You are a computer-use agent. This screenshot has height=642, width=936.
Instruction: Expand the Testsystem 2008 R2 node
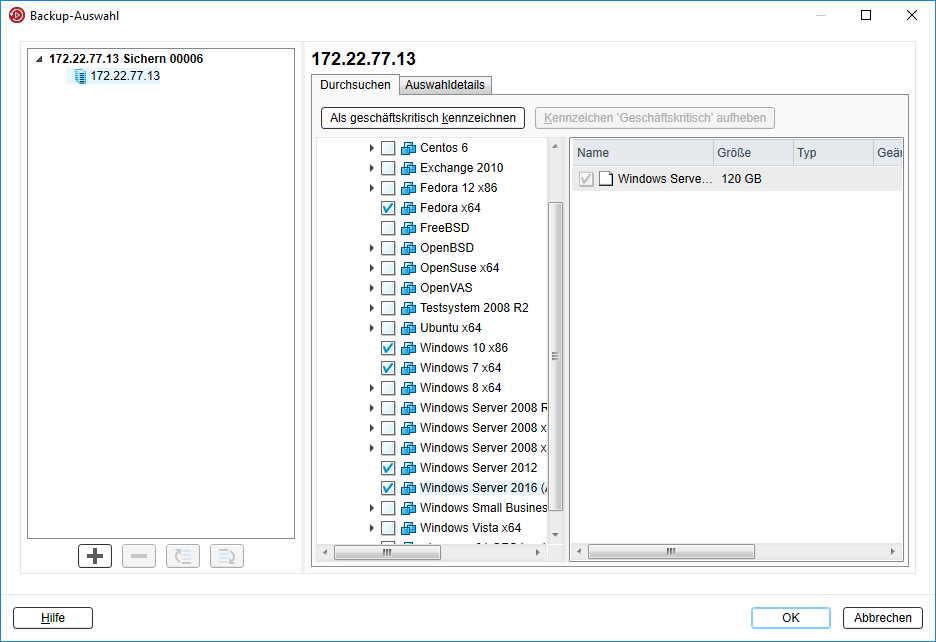pyautogui.click(x=372, y=308)
